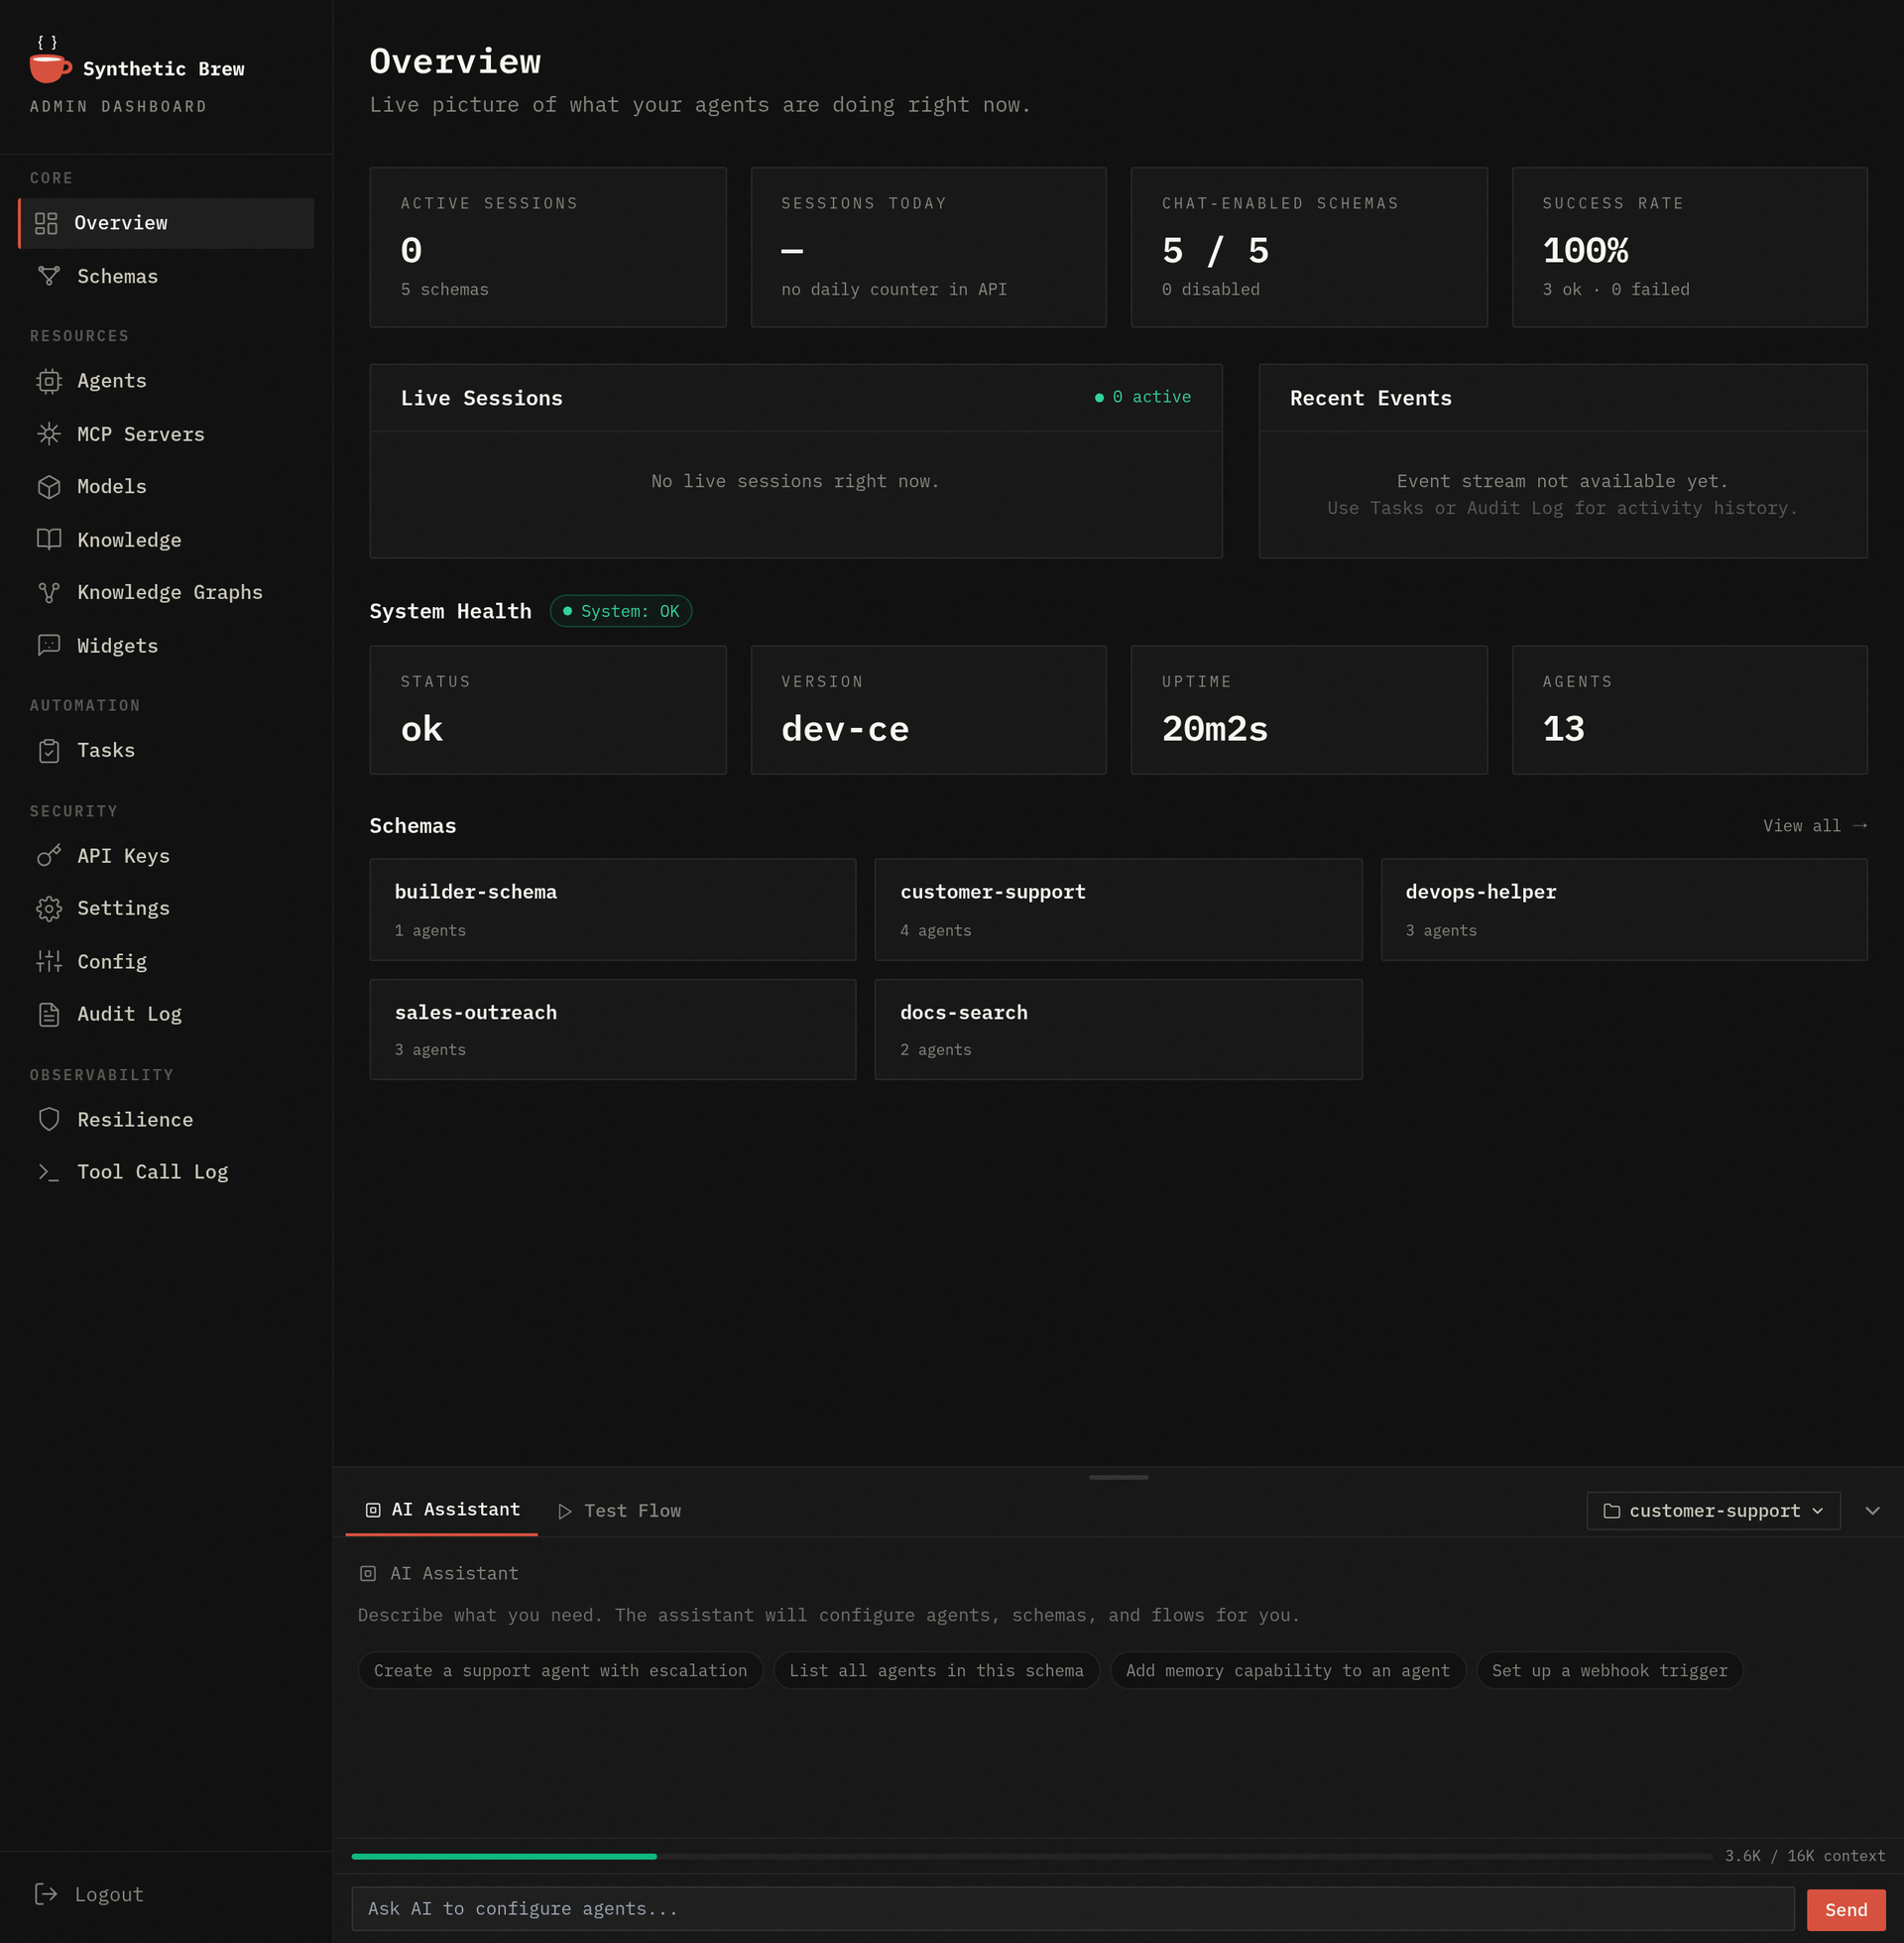Click the Test Flow play icon
1904x1943 pixels.
tap(565, 1511)
